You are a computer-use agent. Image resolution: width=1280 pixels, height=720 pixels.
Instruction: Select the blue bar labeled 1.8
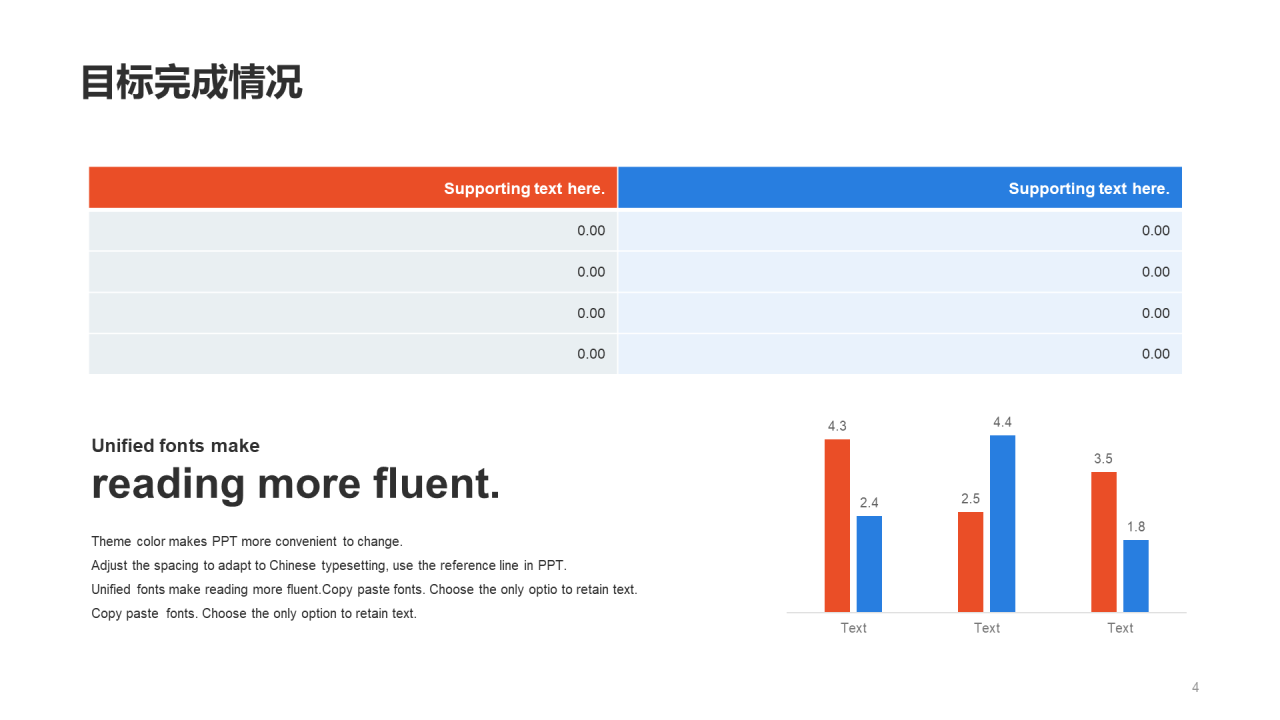(1136, 576)
